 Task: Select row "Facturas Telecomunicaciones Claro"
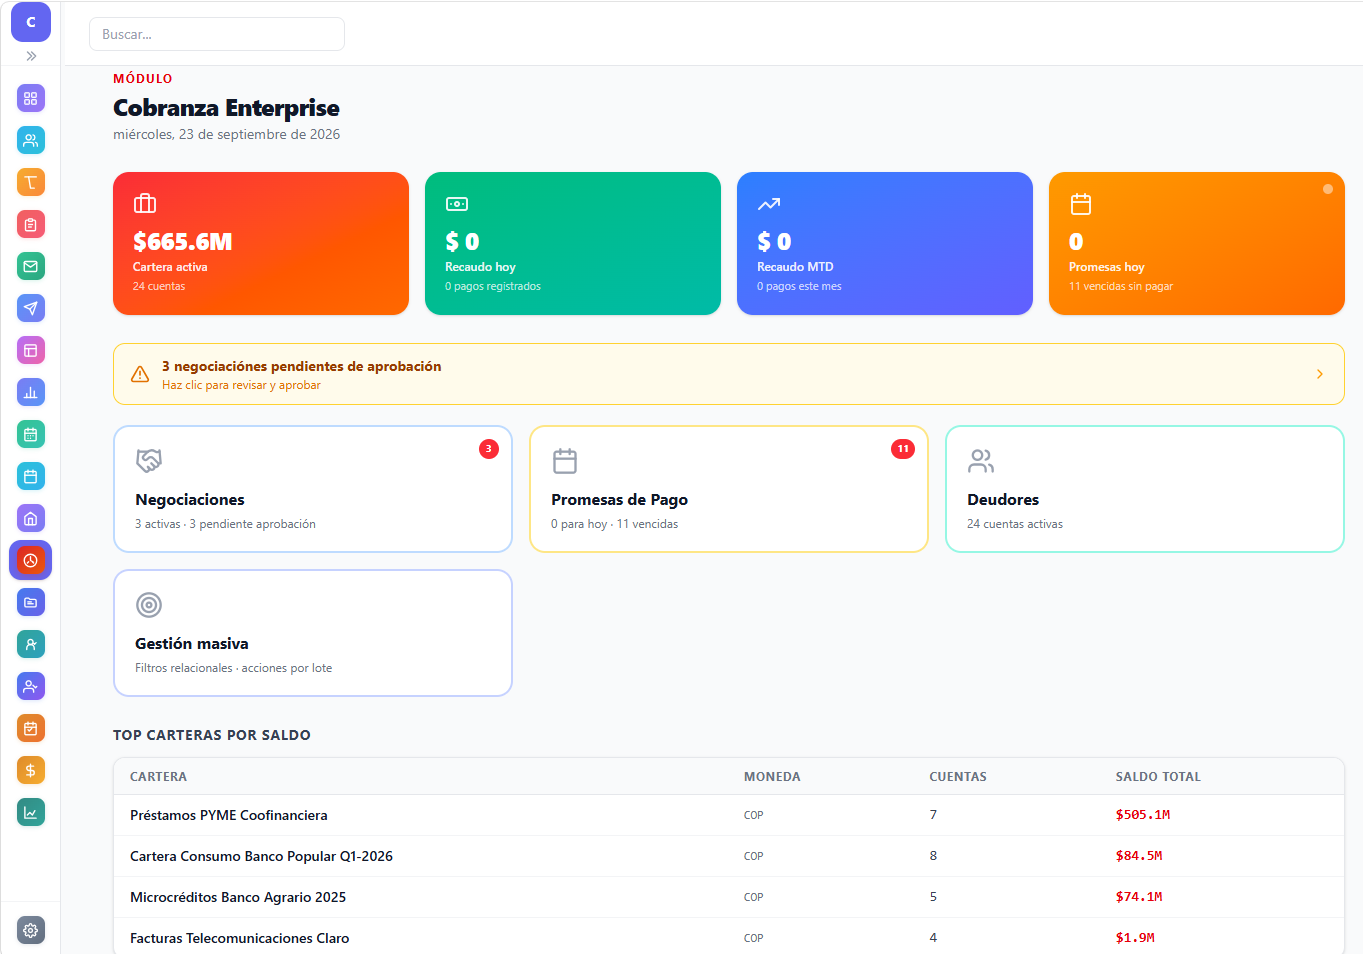(729, 937)
